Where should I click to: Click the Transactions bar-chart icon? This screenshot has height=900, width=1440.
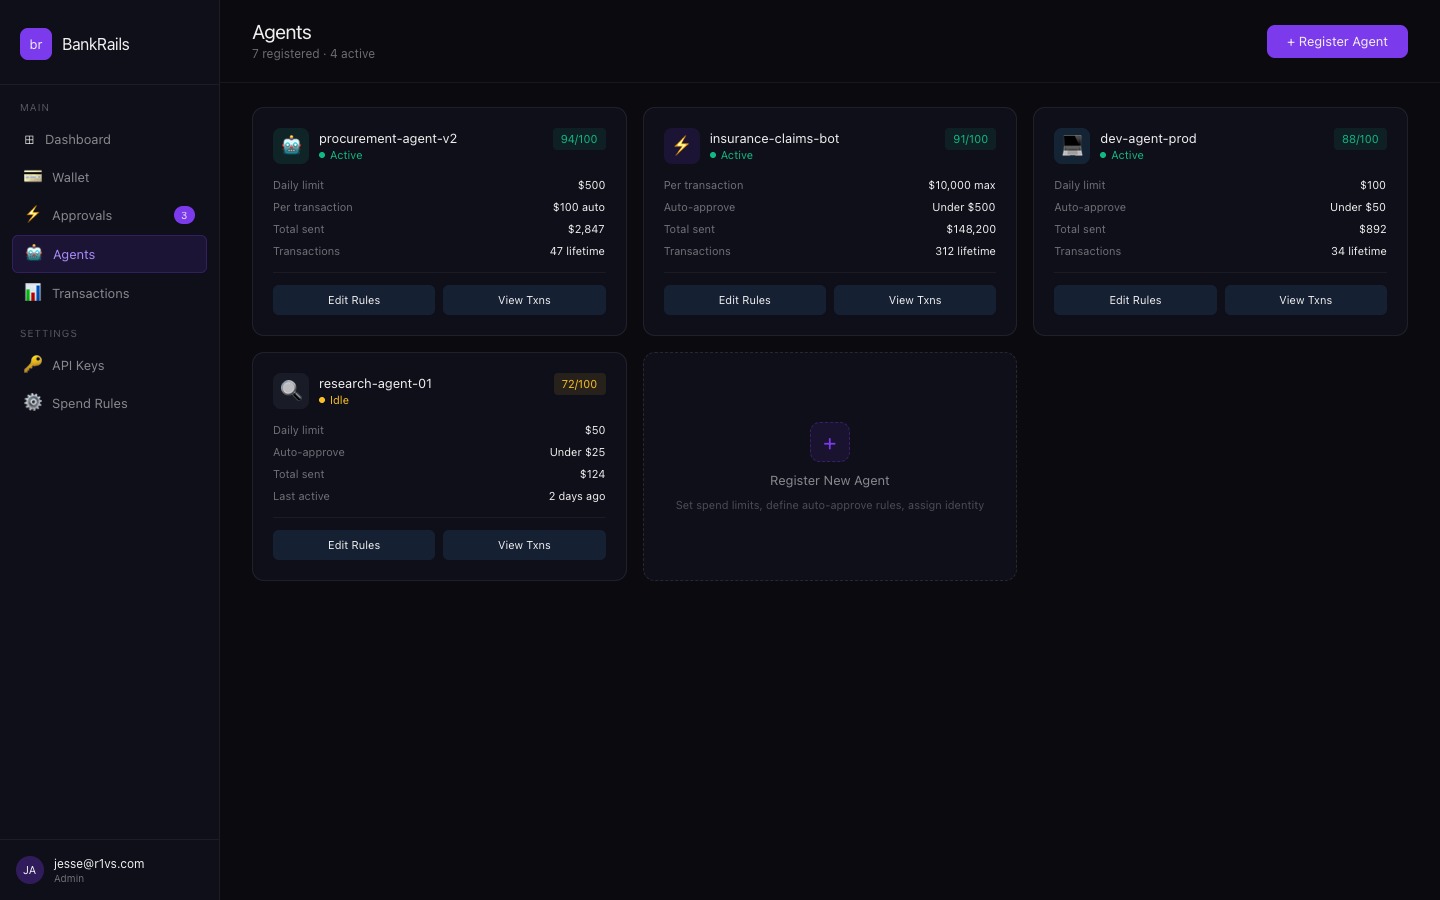(33, 292)
